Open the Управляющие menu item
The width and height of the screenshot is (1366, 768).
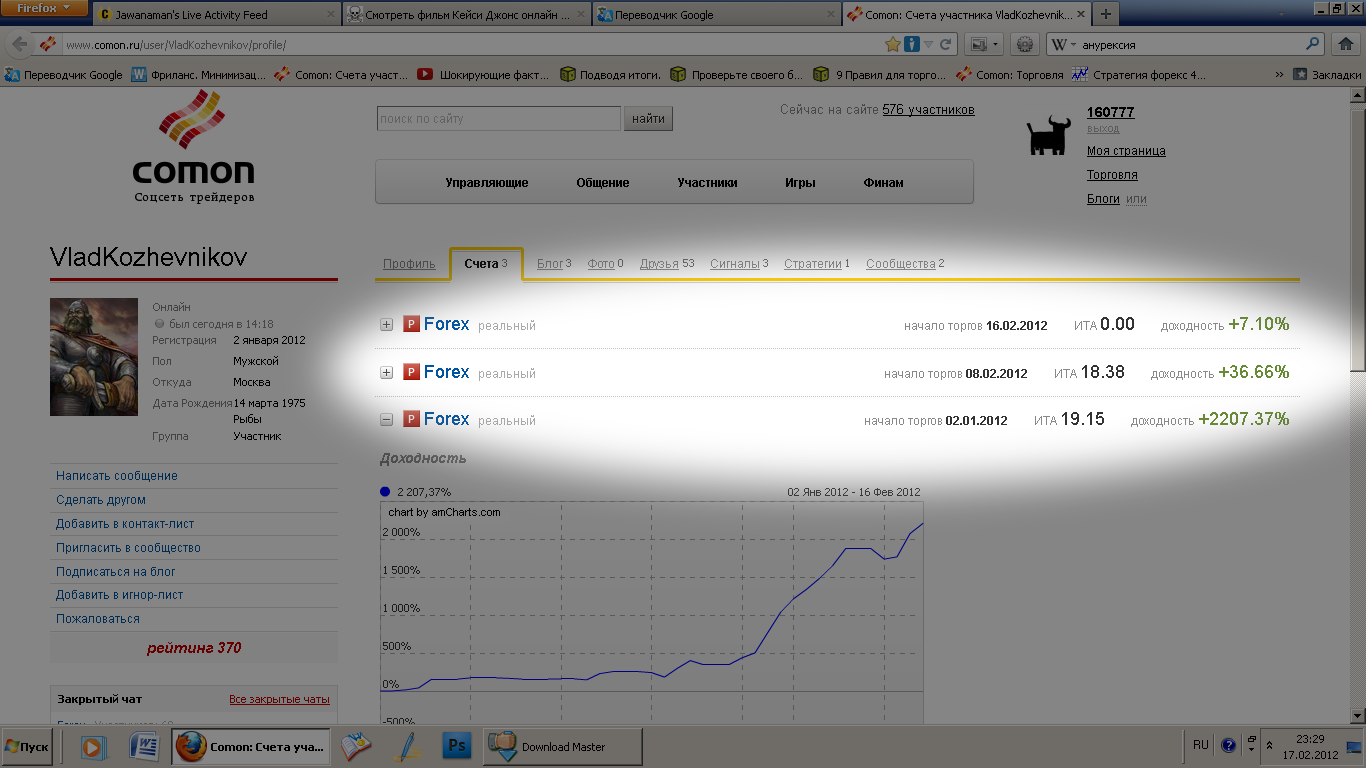487,183
